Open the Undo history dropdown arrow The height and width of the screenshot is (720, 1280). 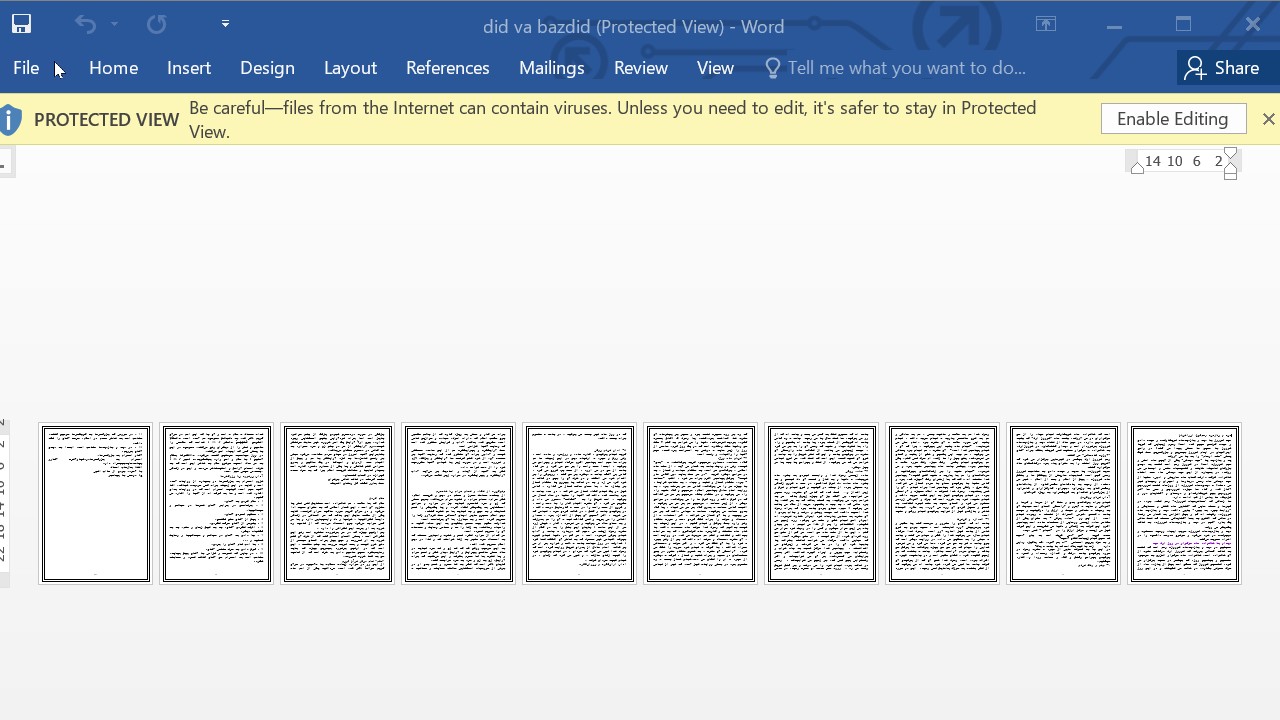[x=115, y=24]
